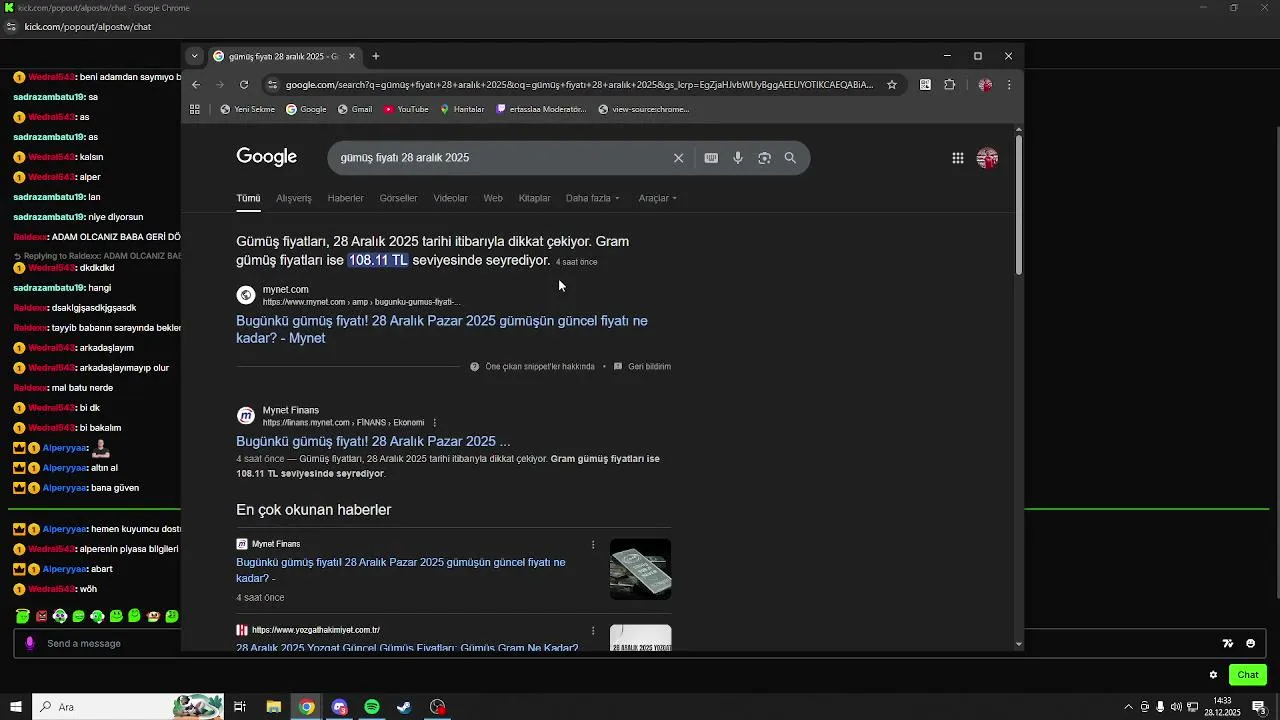1280x720 pixels.
Task: Switch to the Web tab
Action: click(493, 198)
